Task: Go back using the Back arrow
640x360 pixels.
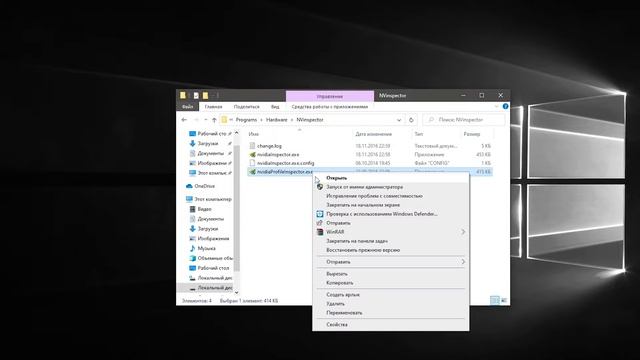Action: click(x=184, y=120)
